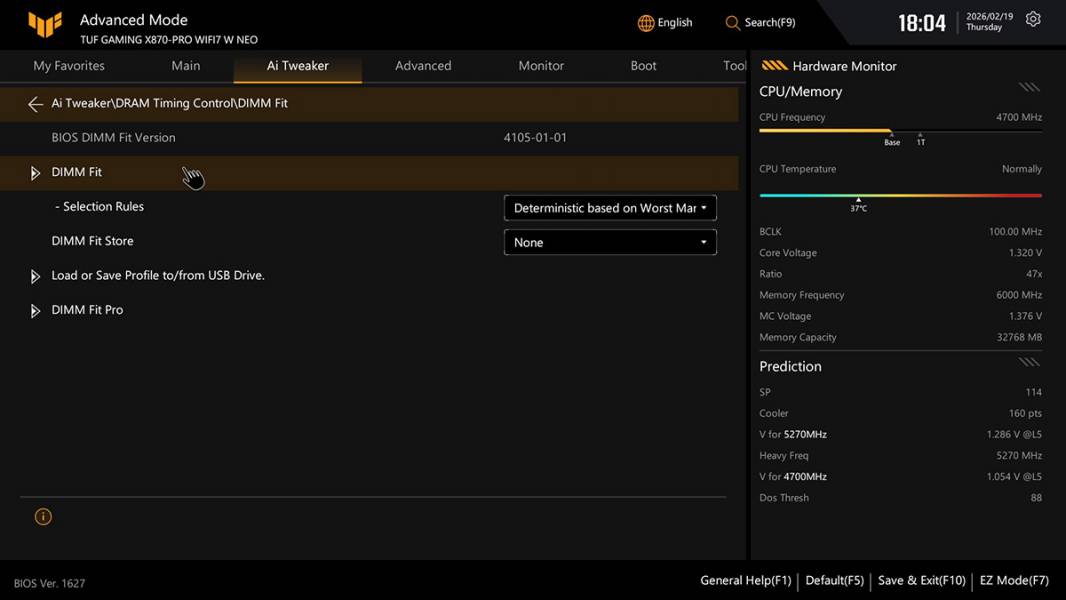Click the globe icon for language

646,23
